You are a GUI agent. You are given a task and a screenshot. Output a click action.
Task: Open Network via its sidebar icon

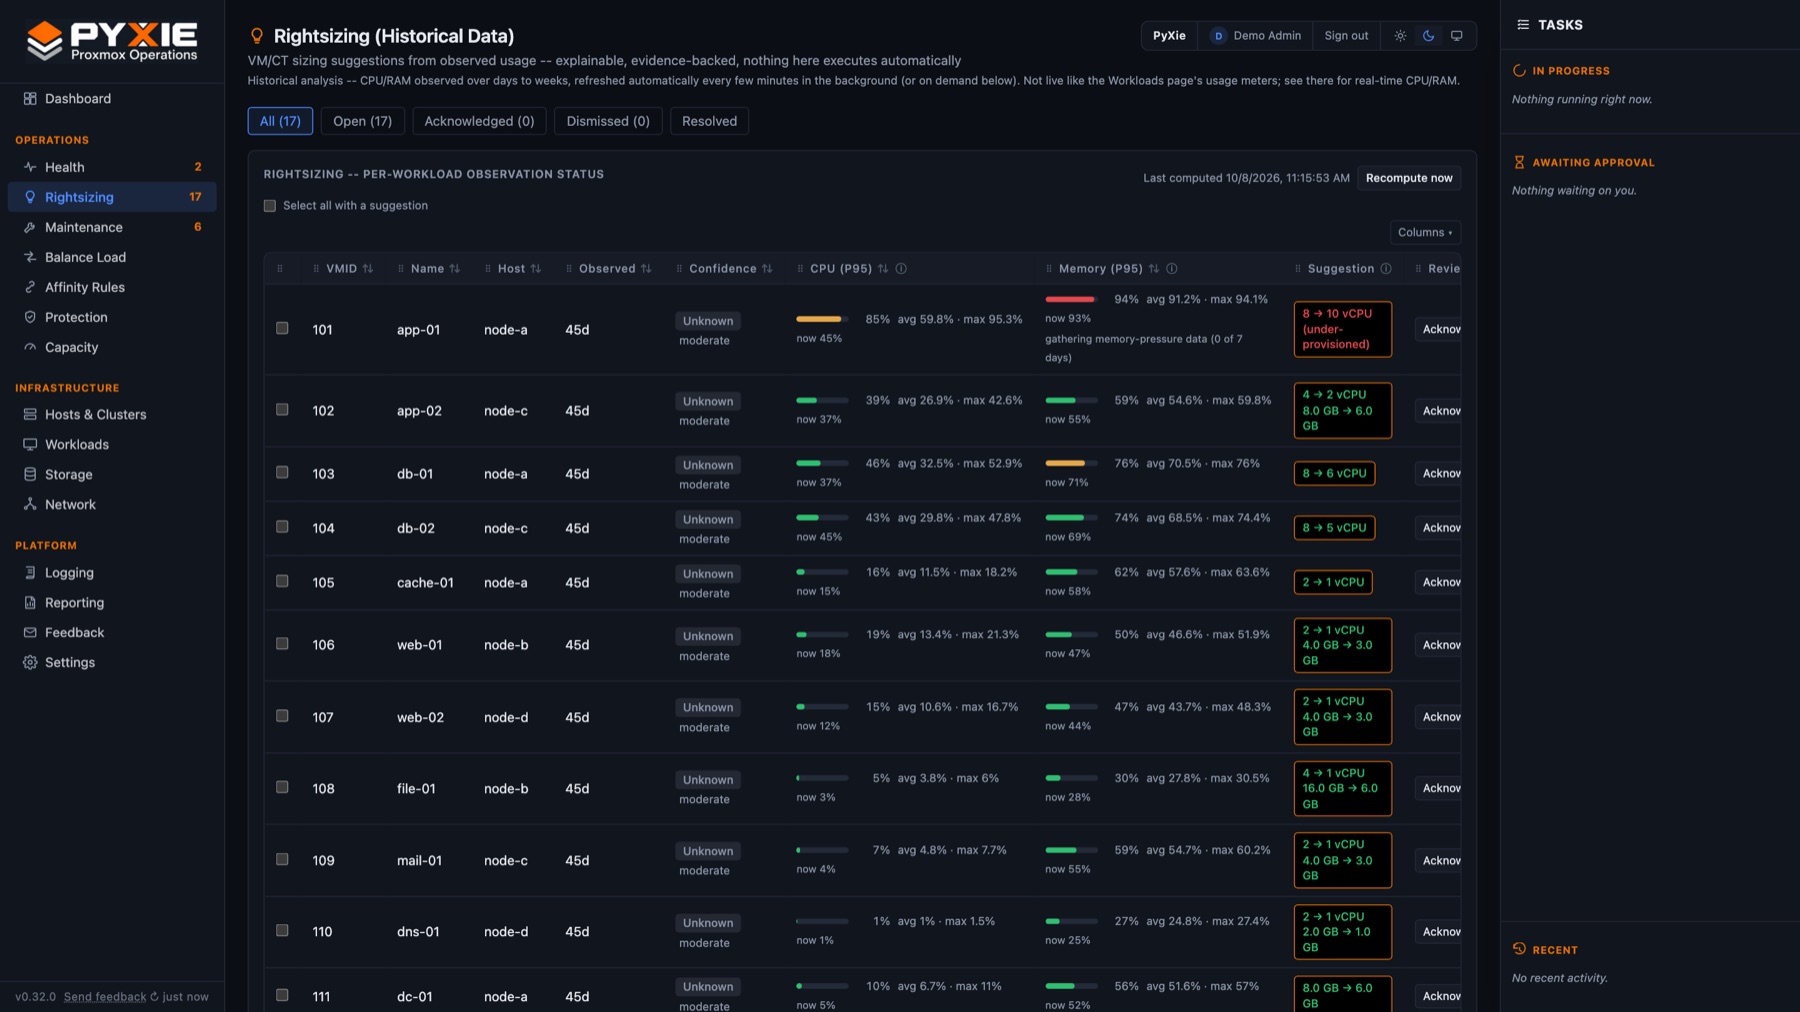coord(30,505)
